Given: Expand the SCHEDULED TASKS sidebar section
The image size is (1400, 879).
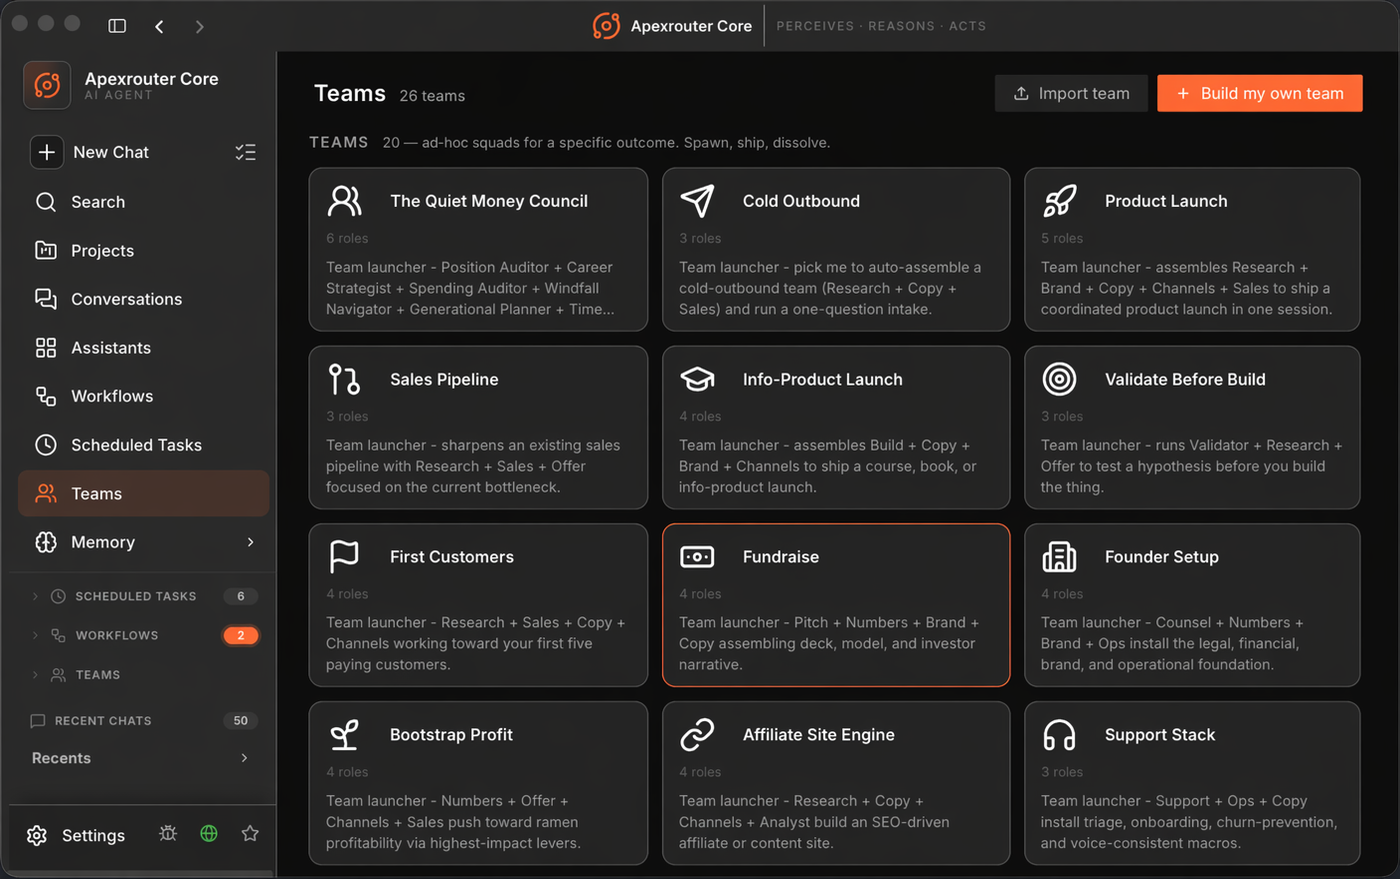Looking at the screenshot, I should pos(35,596).
